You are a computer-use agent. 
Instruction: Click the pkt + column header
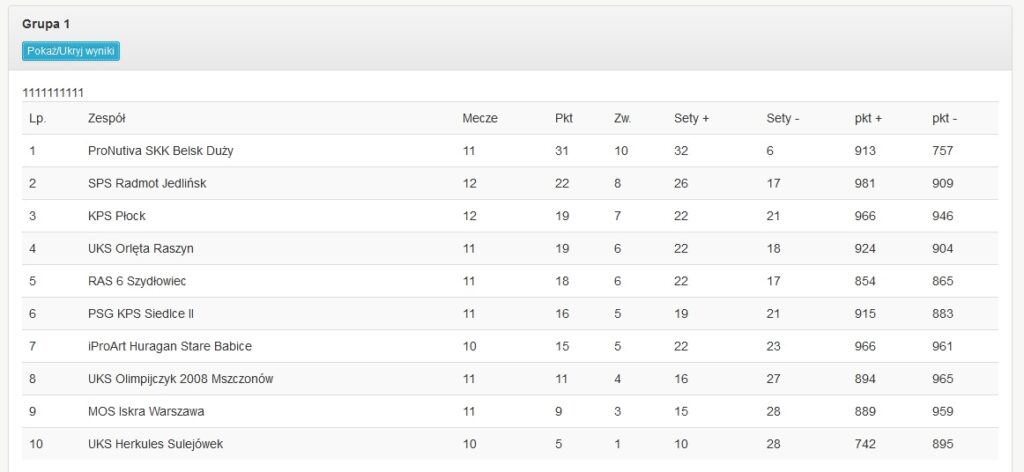[x=868, y=118]
